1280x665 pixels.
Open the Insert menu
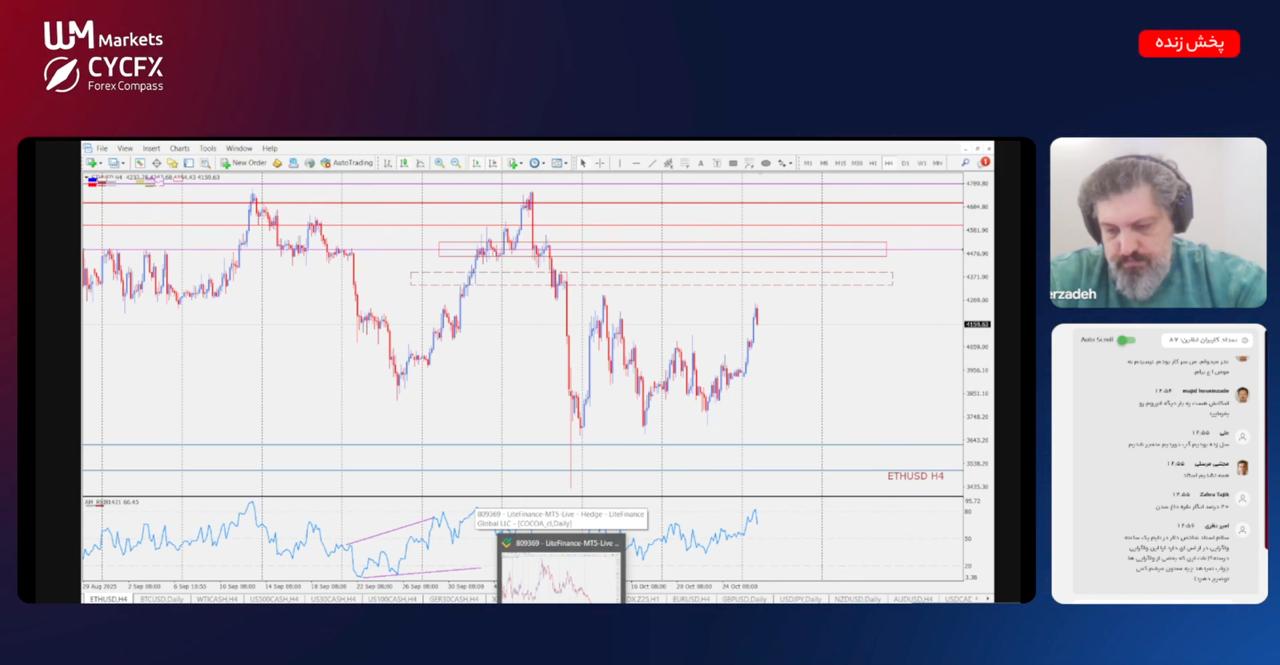(151, 148)
